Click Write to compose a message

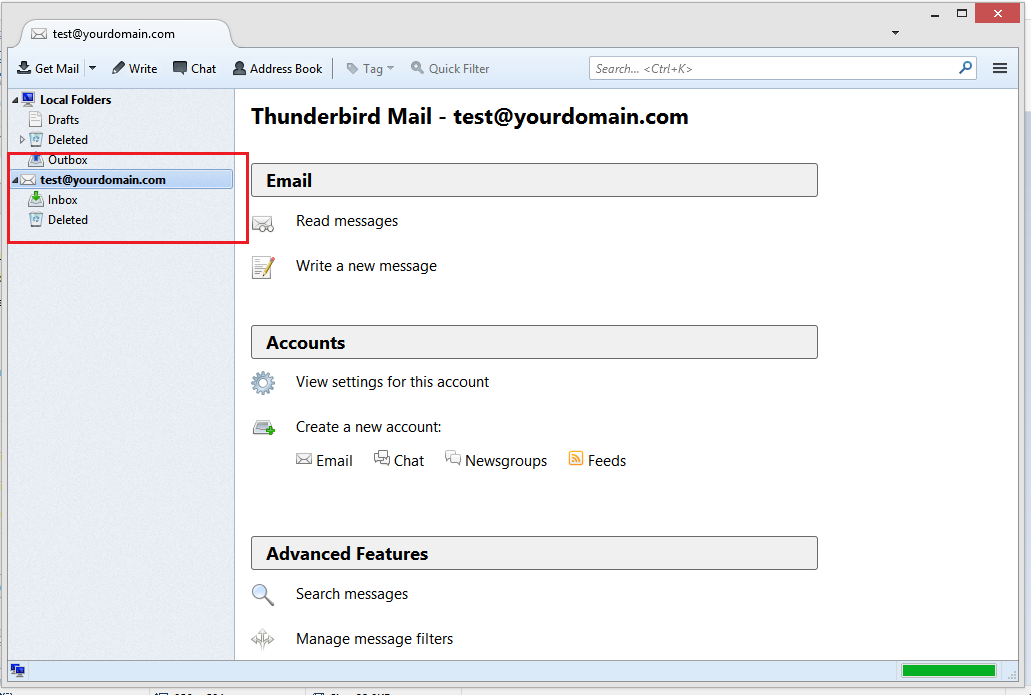click(x=135, y=68)
